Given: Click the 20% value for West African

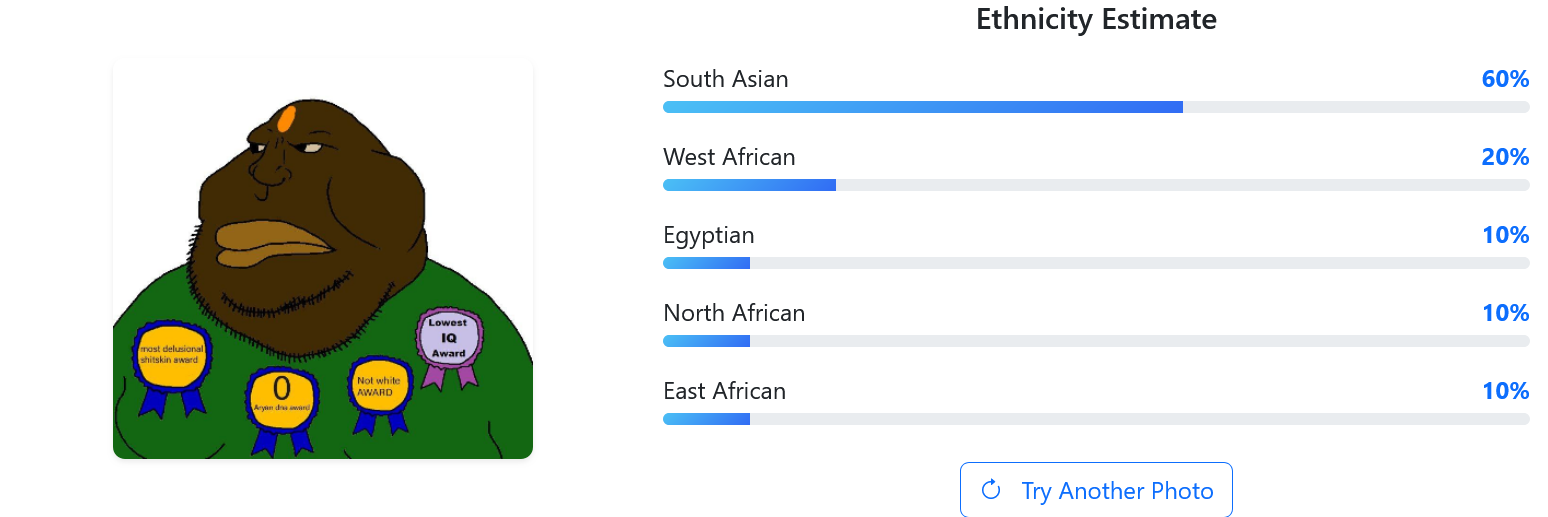Looking at the screenshot, I should pyautogui.click(x=1505, y=157).
